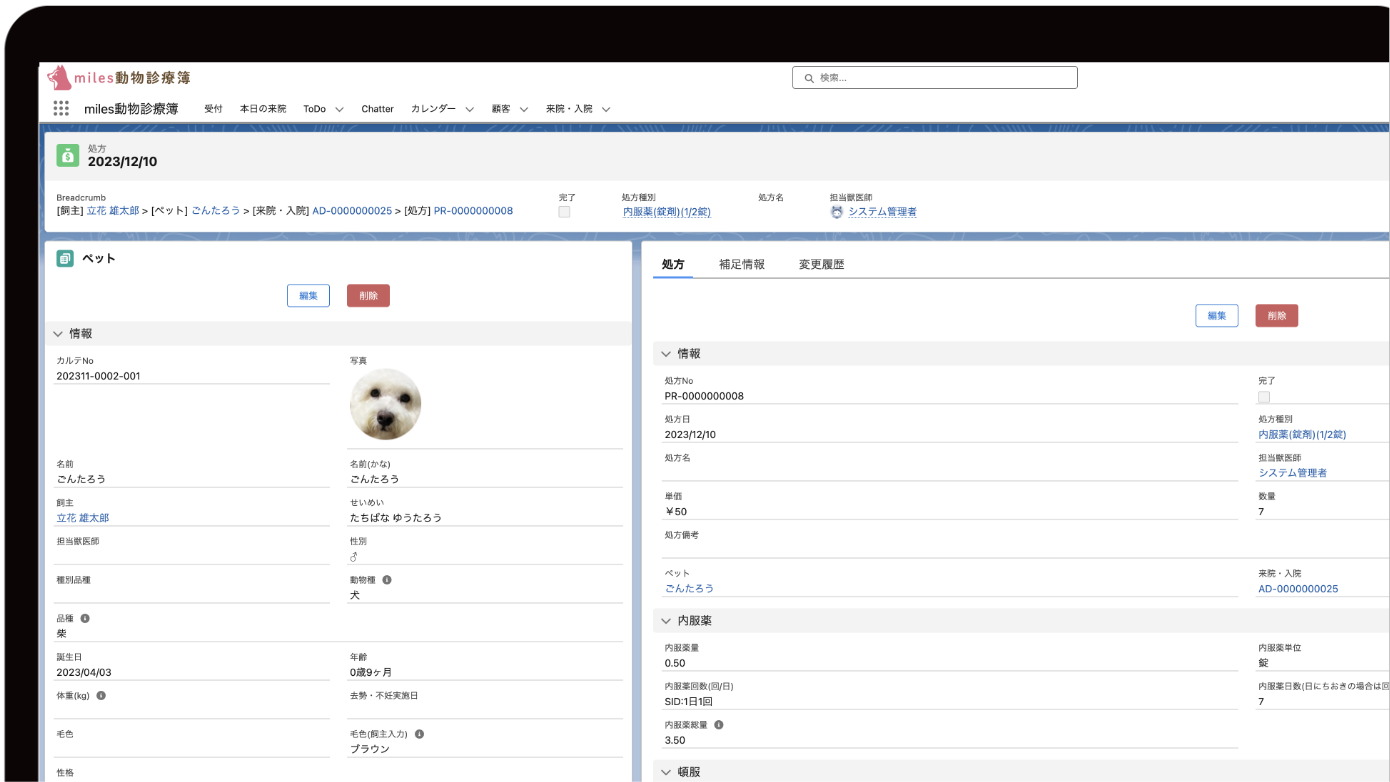This screenshot has width=1390, height=782.
Task: Open header link 内服薬(錠剤)(1/2錠)
Action: point(666,212)
